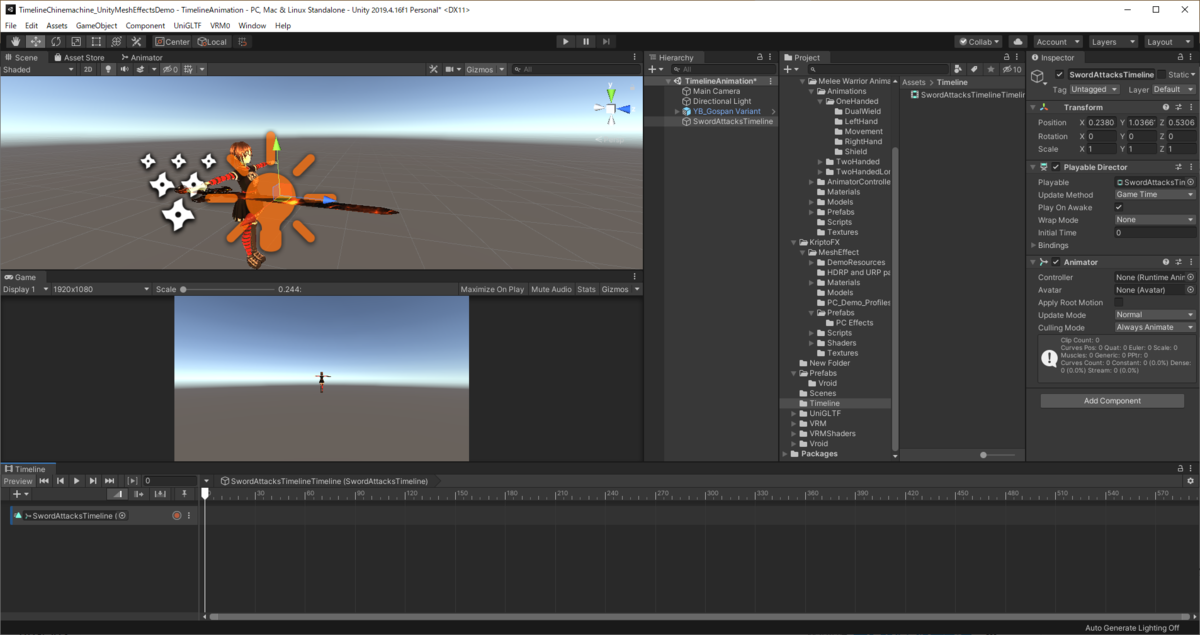Go to end of Timeline
Image resolution: width=1200 pixels, height=635 pixels.
109,481
